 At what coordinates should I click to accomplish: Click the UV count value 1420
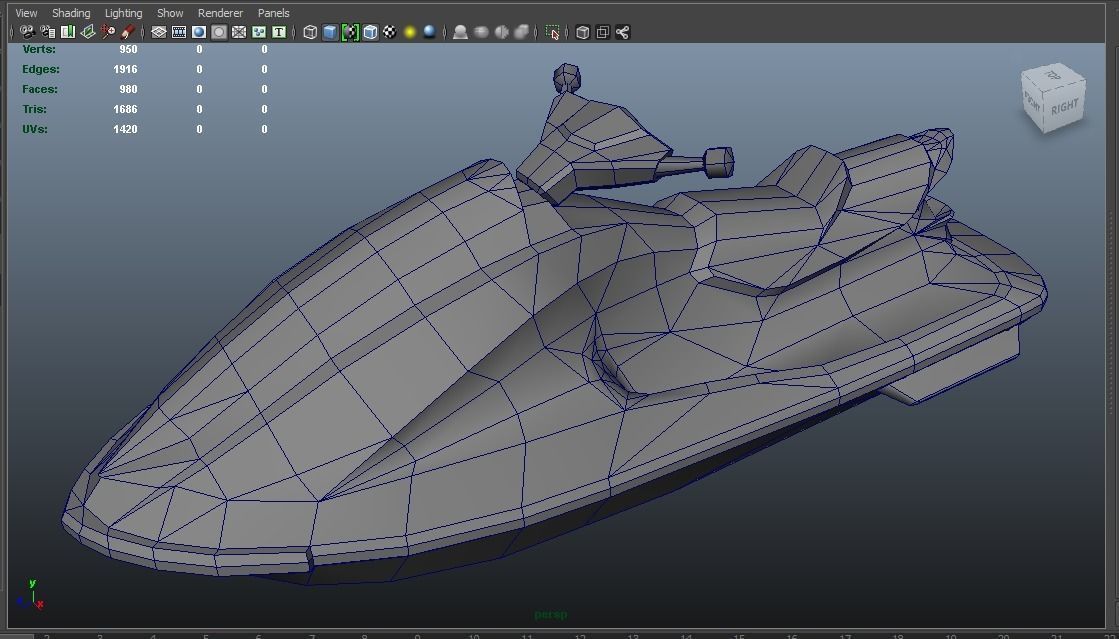click(125, 129)
